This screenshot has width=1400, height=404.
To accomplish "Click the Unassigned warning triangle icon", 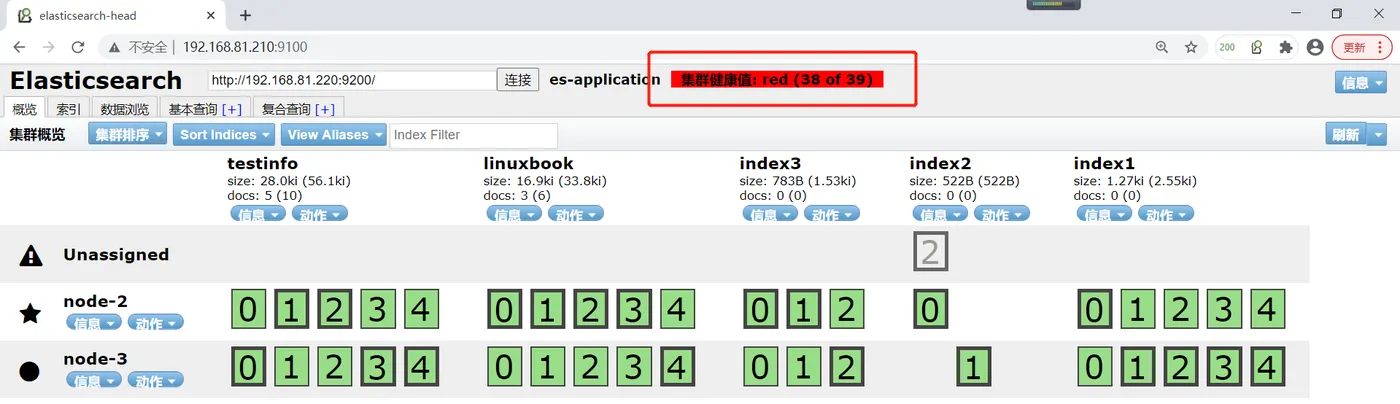I will (x=31, y=256).
